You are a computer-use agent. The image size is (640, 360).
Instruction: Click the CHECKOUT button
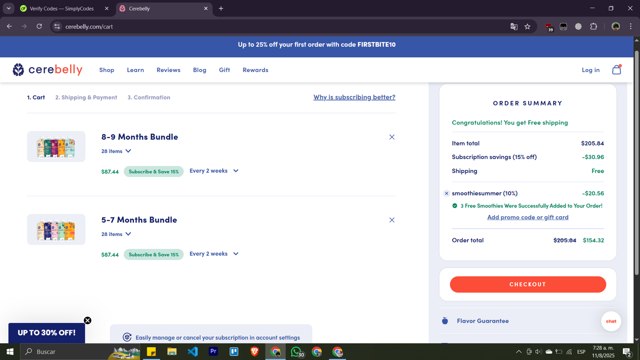tap(528, 284)
